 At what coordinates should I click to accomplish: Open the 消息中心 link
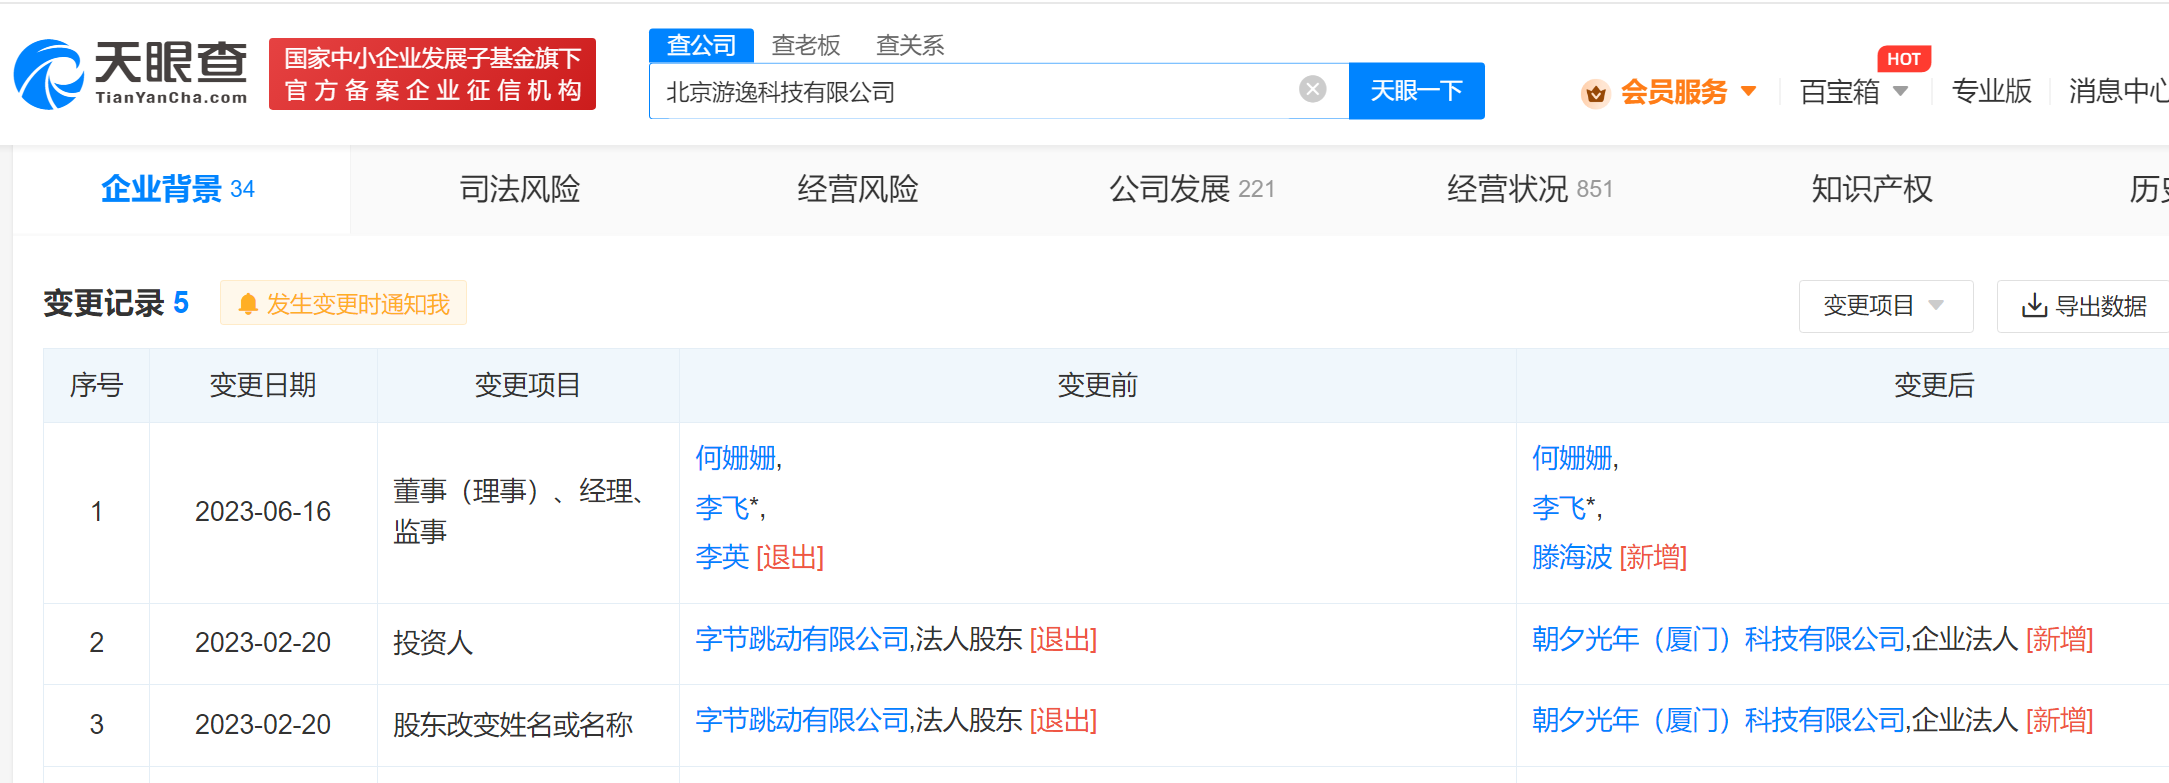pyautogui.click(x=2118, y=91)
